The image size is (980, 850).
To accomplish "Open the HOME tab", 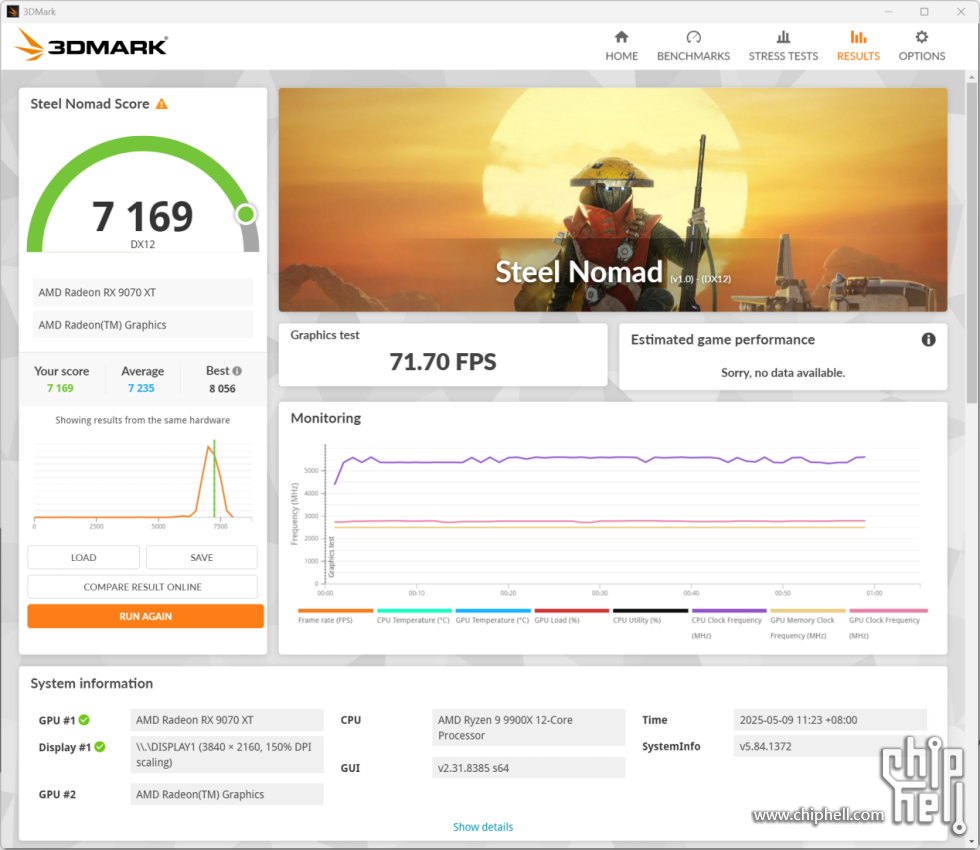I will pos(621,46).
